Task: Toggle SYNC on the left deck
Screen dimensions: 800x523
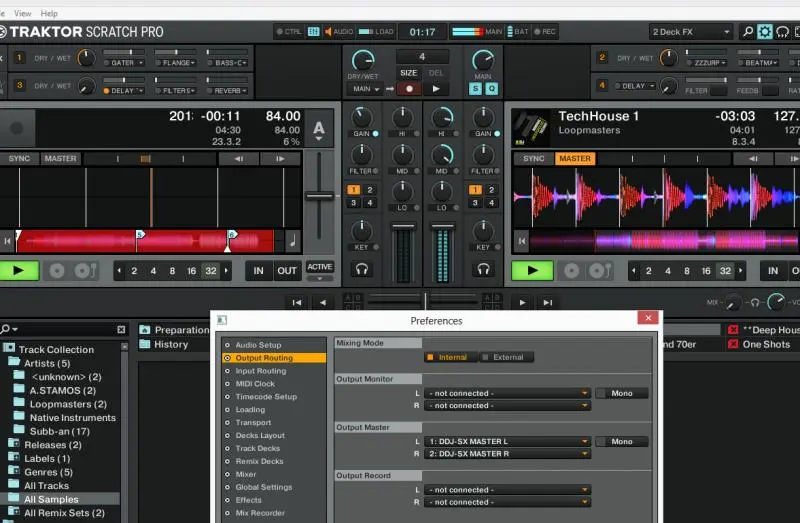Action: click(x=19, y=159)
